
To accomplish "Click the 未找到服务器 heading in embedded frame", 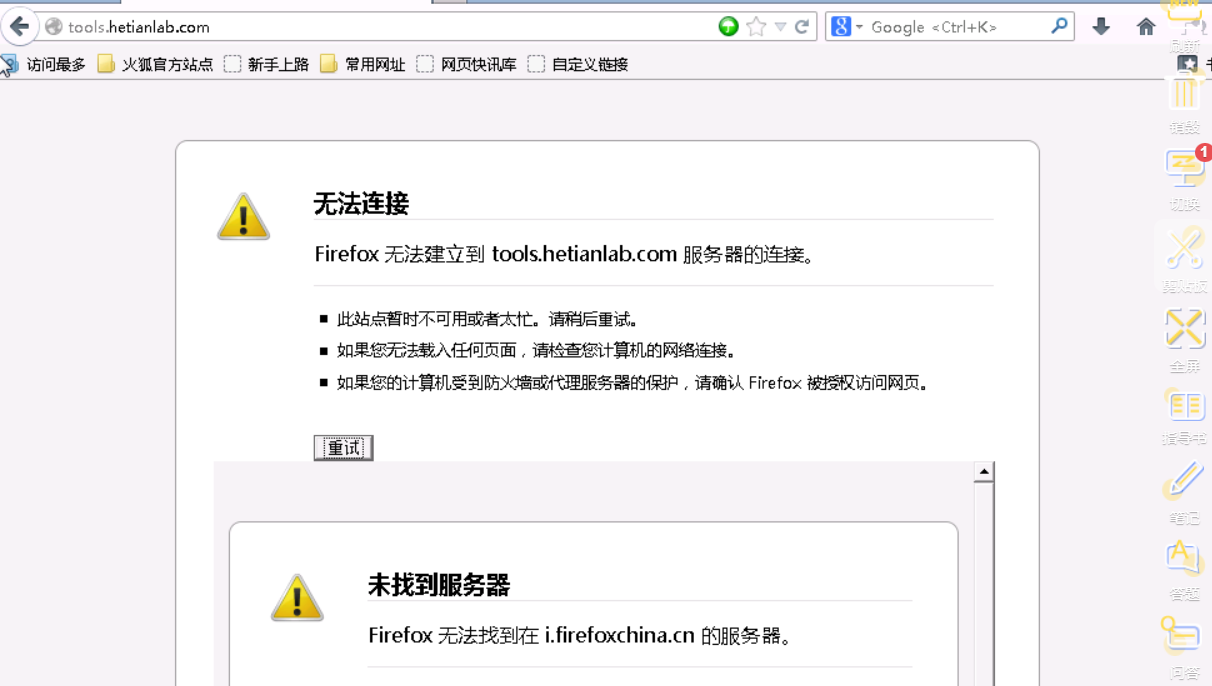I will (x=439, y=585).
